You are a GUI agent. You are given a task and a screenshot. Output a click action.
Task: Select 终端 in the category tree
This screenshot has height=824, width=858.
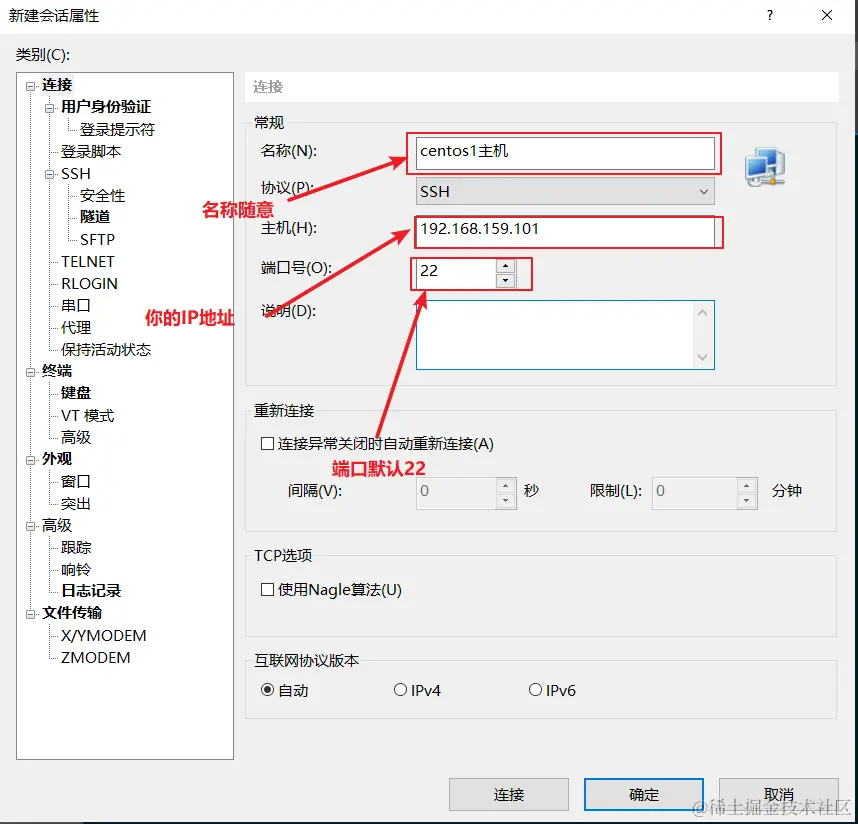[x=57, y=372]
